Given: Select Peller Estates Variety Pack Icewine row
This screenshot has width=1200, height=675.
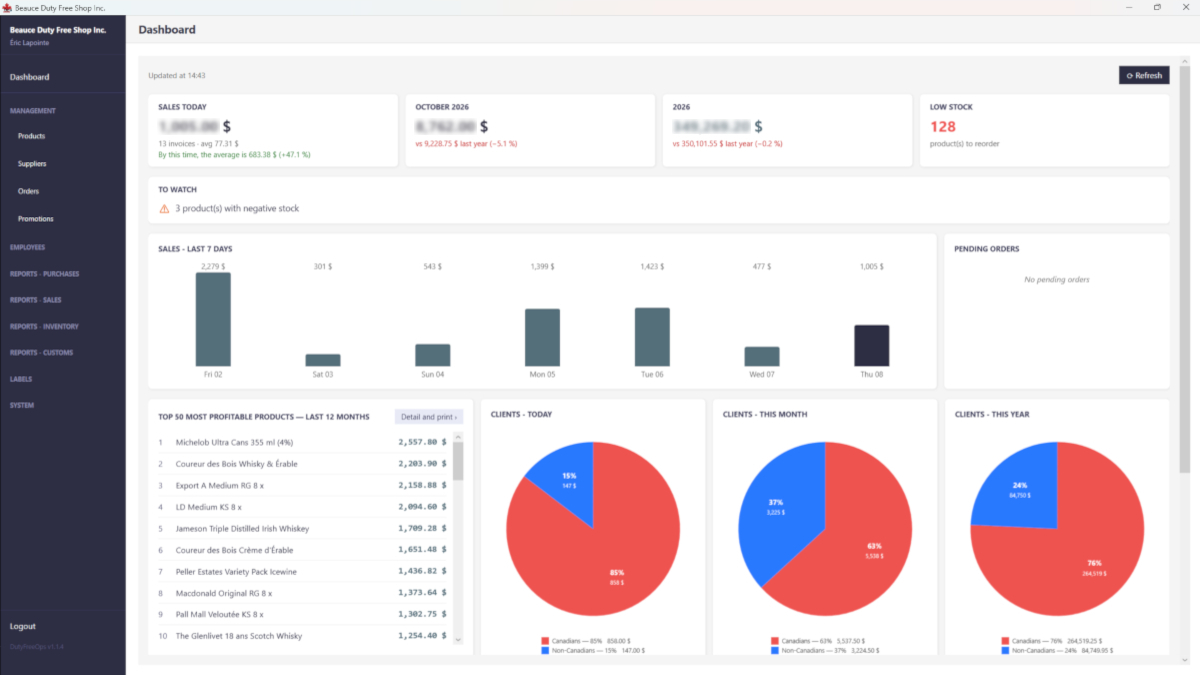Looking at the screenshot, I should [x=301, y=571].
